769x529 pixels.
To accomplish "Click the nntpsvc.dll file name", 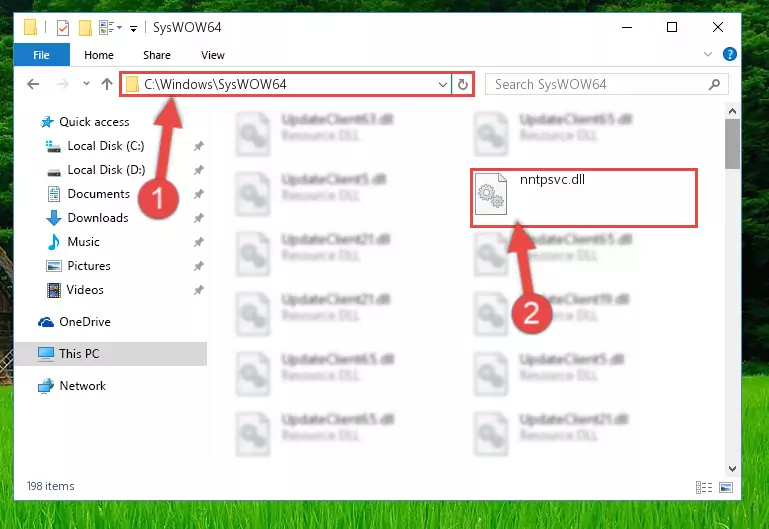I will (x=552, y=179).
